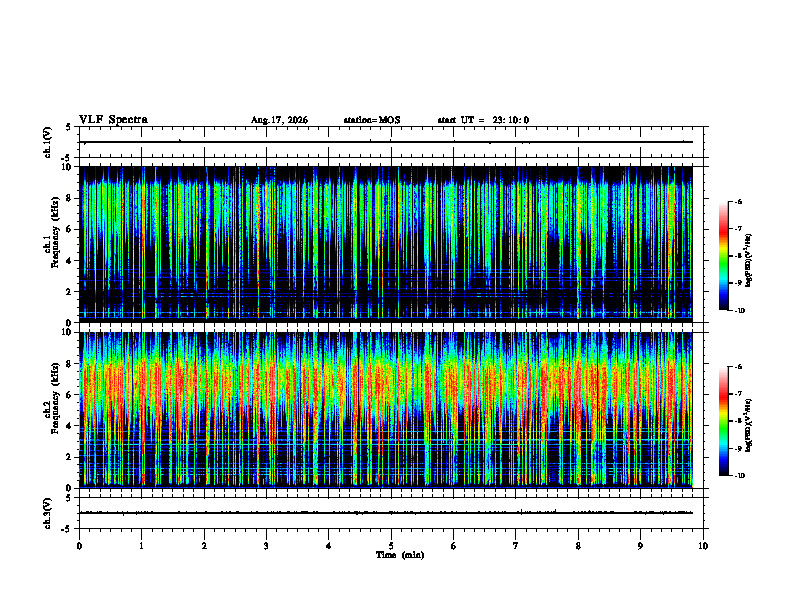792x612 pixels.
Task: Click the -6 label atop ch.1 color bar
Action: (x=738, y=201)
